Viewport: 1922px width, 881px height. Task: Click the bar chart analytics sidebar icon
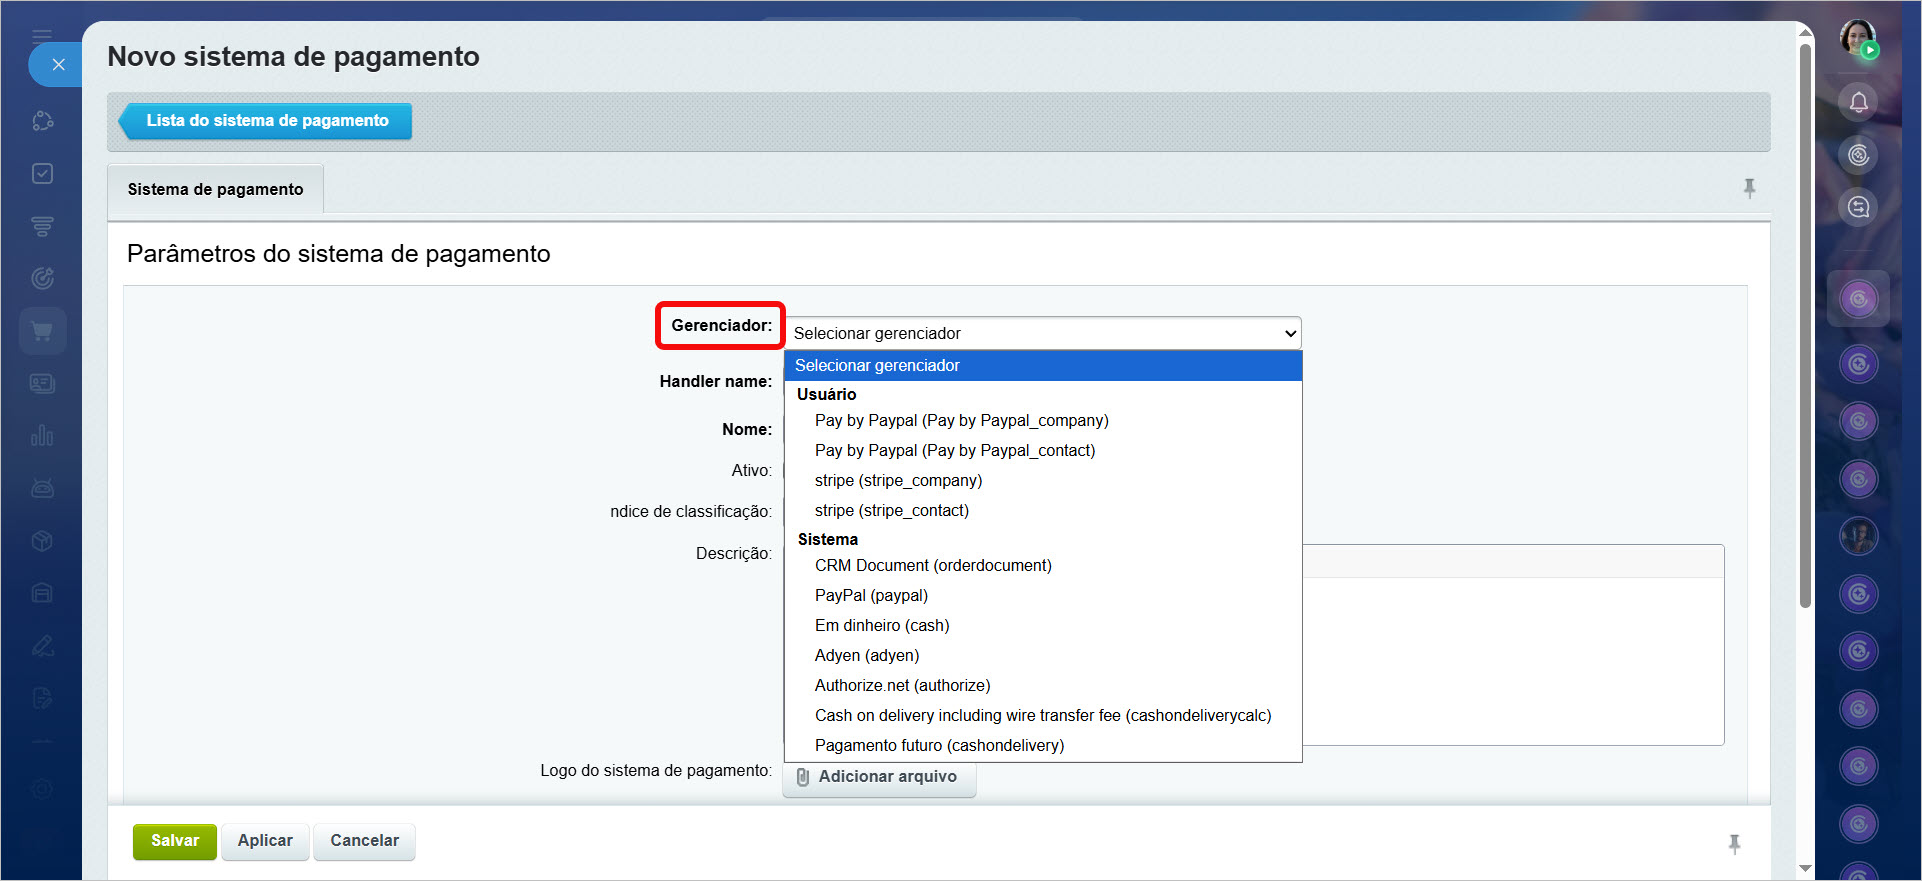click(x=42, y=436)
